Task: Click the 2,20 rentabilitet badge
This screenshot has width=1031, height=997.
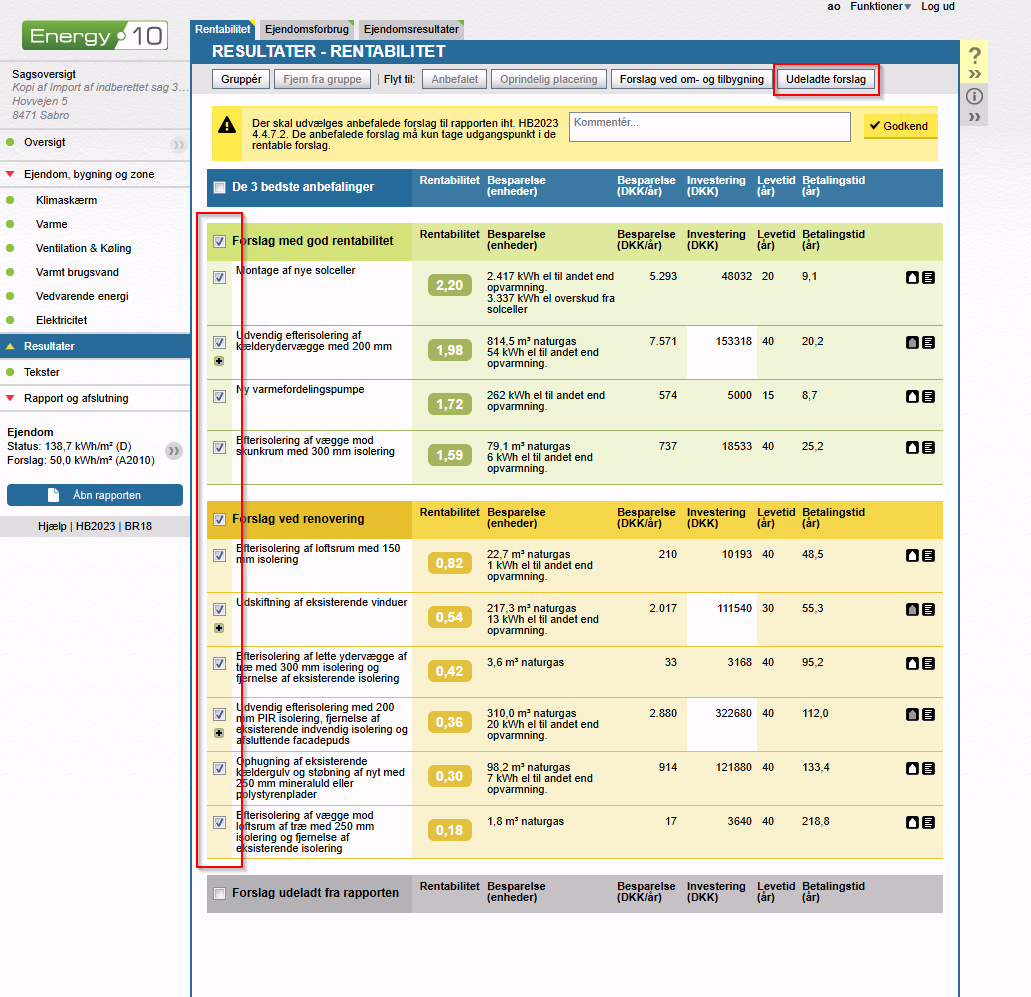Action: [x=448, y=286]
